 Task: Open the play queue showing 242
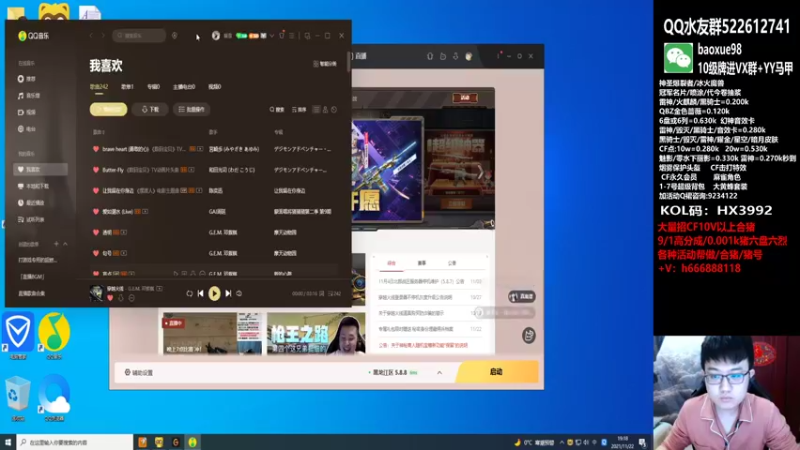click(335, 293)
